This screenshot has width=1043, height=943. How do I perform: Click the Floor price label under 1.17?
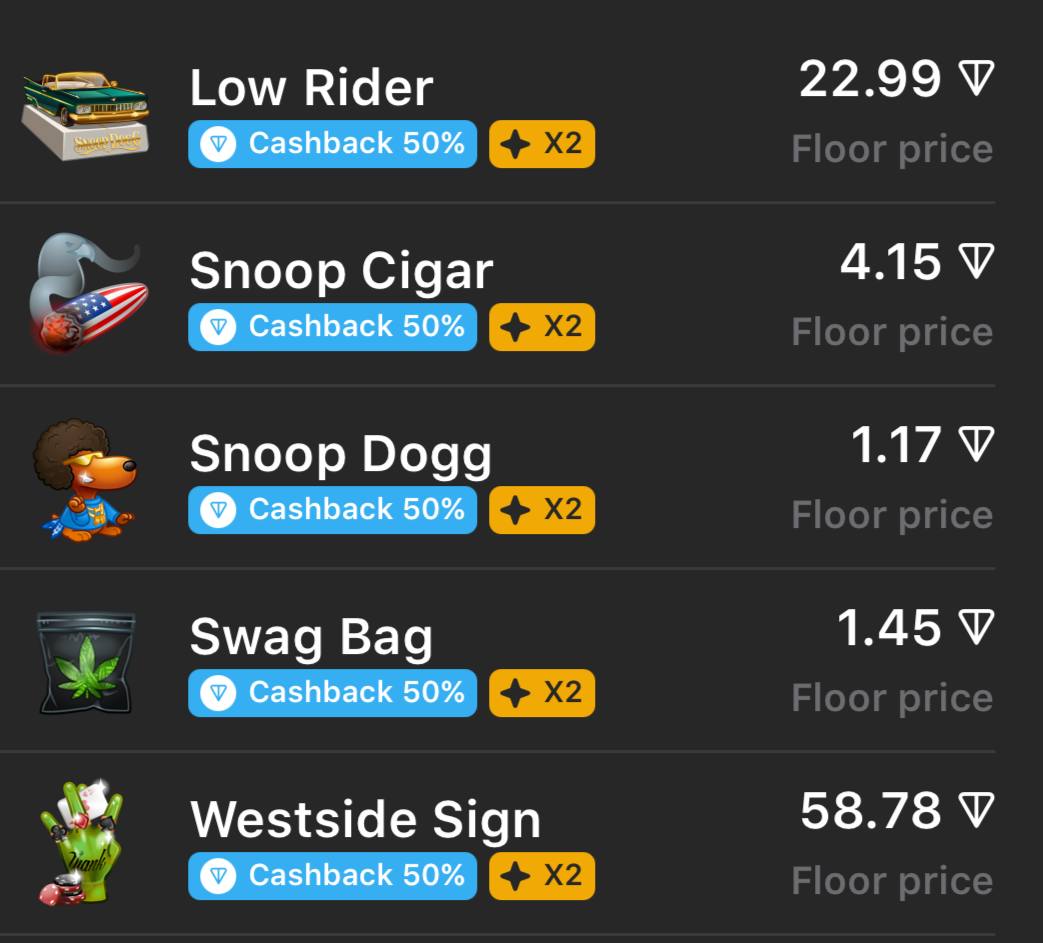(892, 515)
